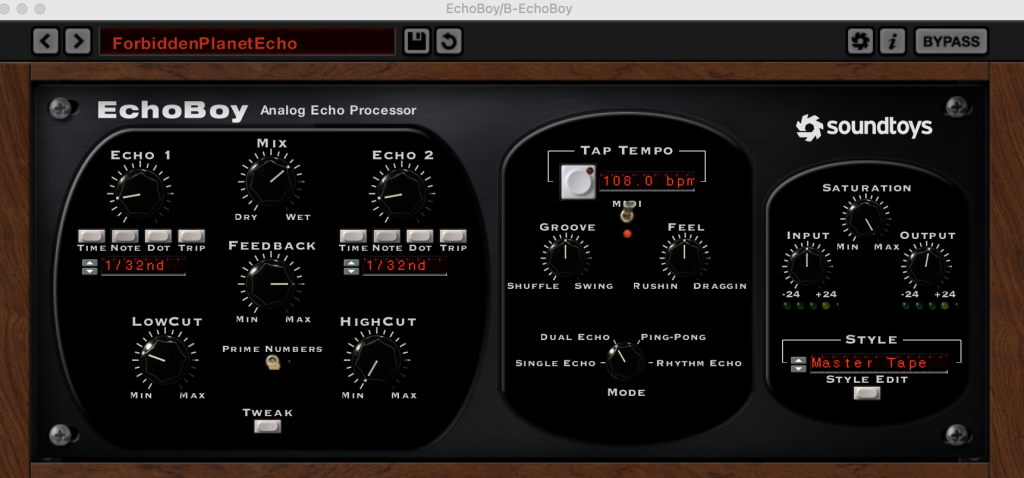This screenshot has width=1024, height=478.
Task: Click the Feedback knob
Action: coord(271,285)
